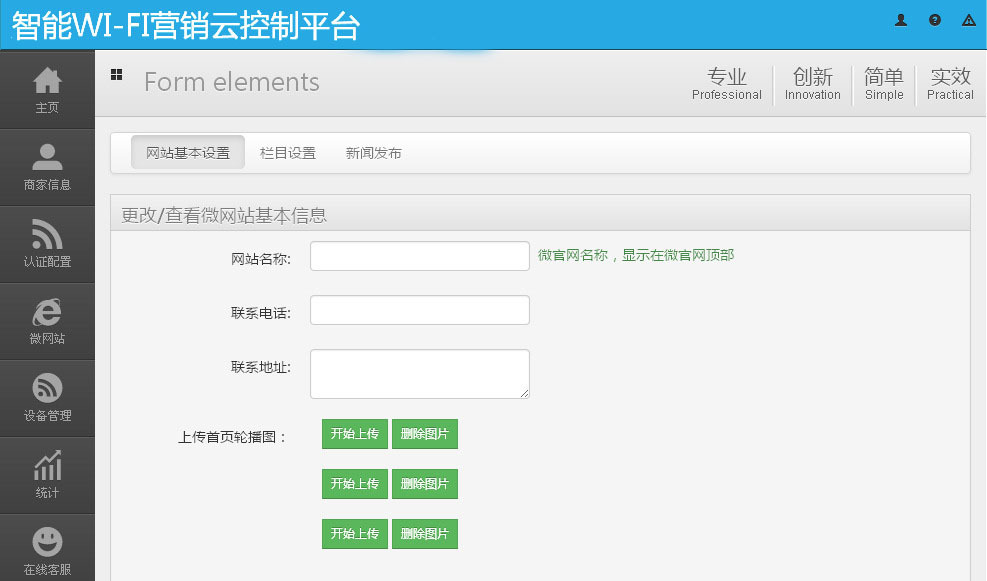Click the user profile icon in header

(x=901, y=20)
